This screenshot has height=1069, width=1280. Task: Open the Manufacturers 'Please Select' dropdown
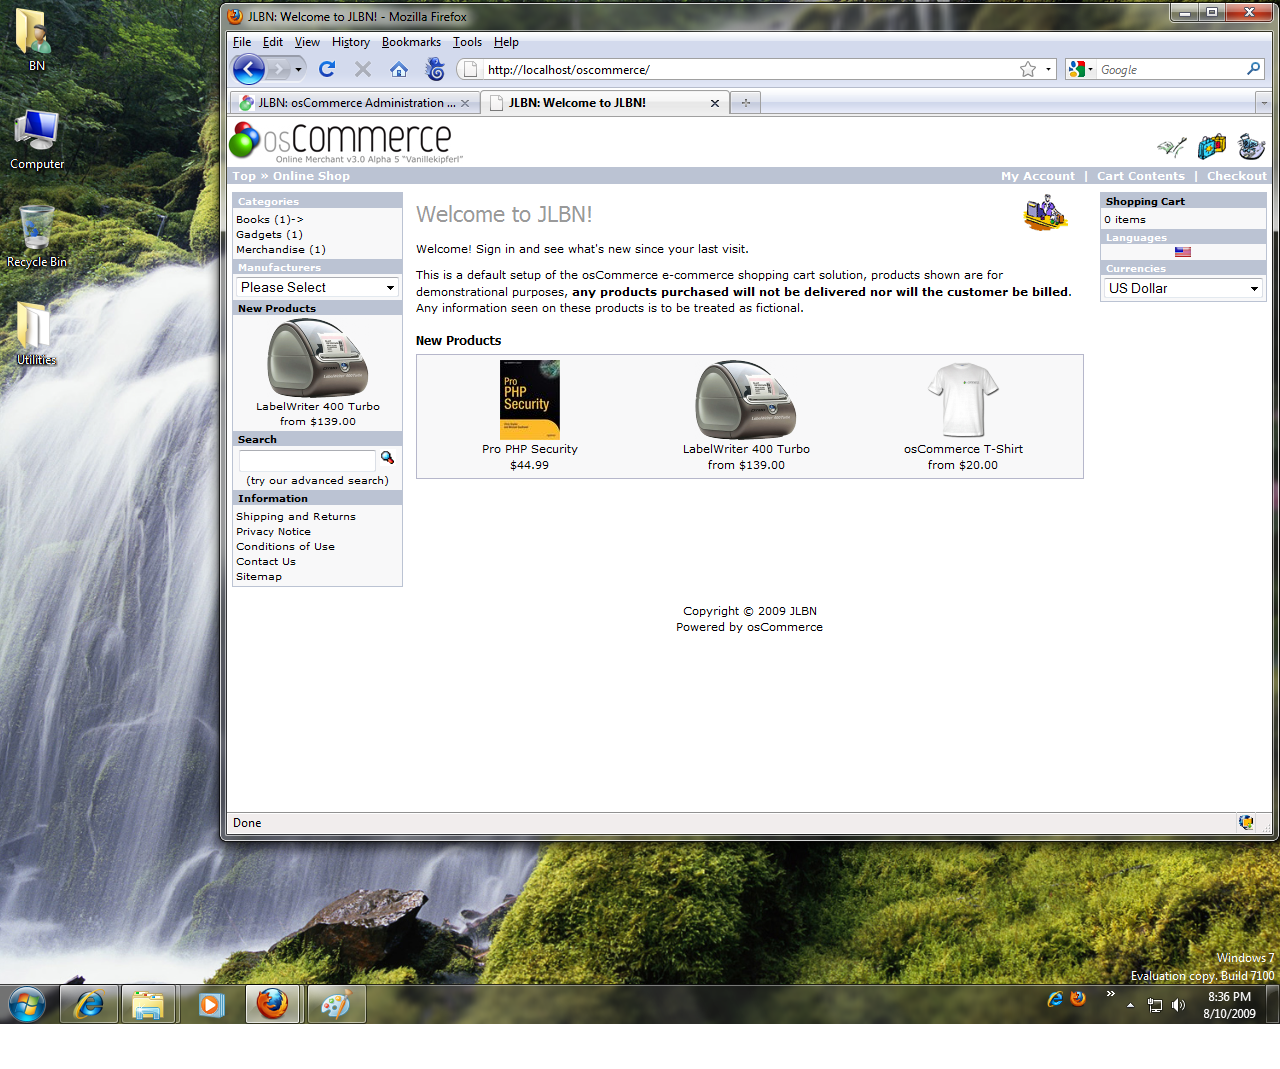pyautogui.click(x=318, y=287)
